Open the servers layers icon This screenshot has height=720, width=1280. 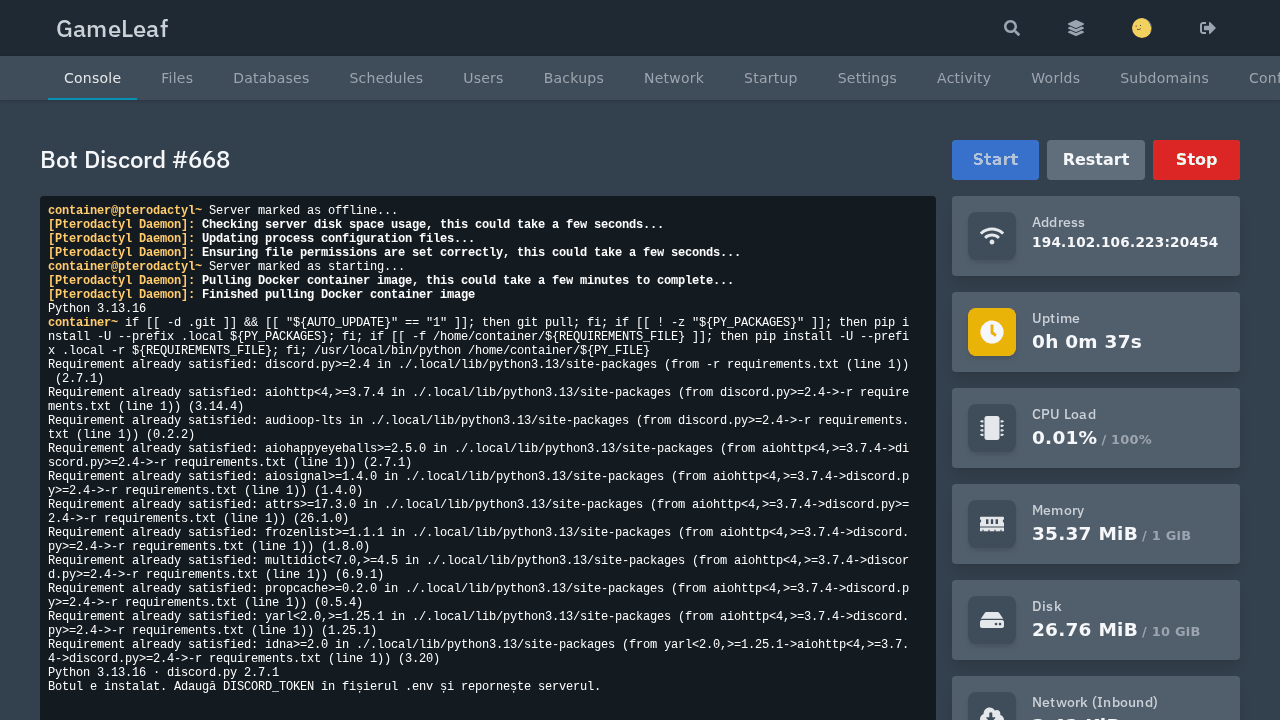click(x=1076, y=28)
